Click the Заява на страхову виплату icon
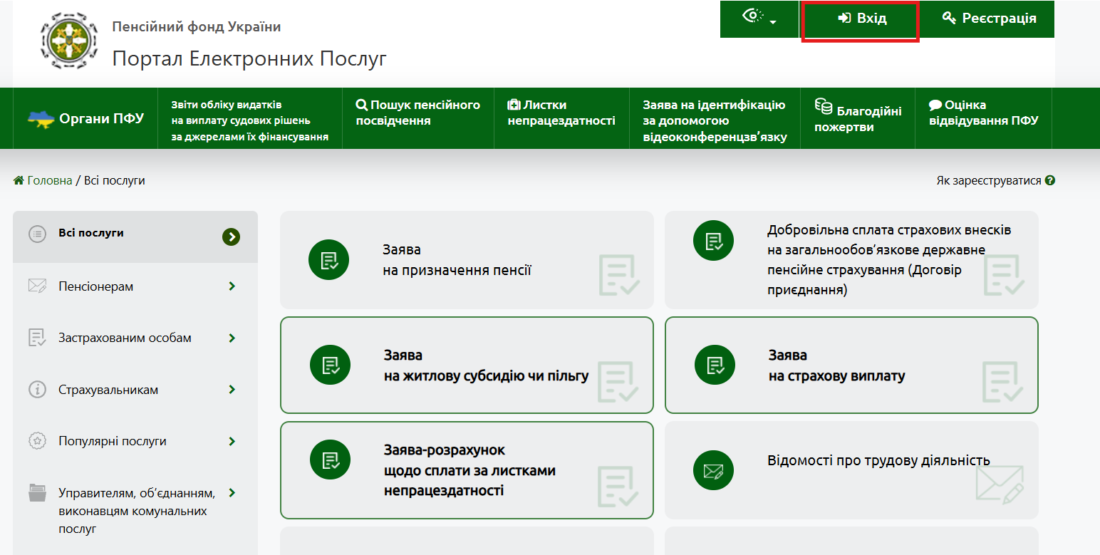Viewport: 1100px width, 555px height. [x=714, y=365]
